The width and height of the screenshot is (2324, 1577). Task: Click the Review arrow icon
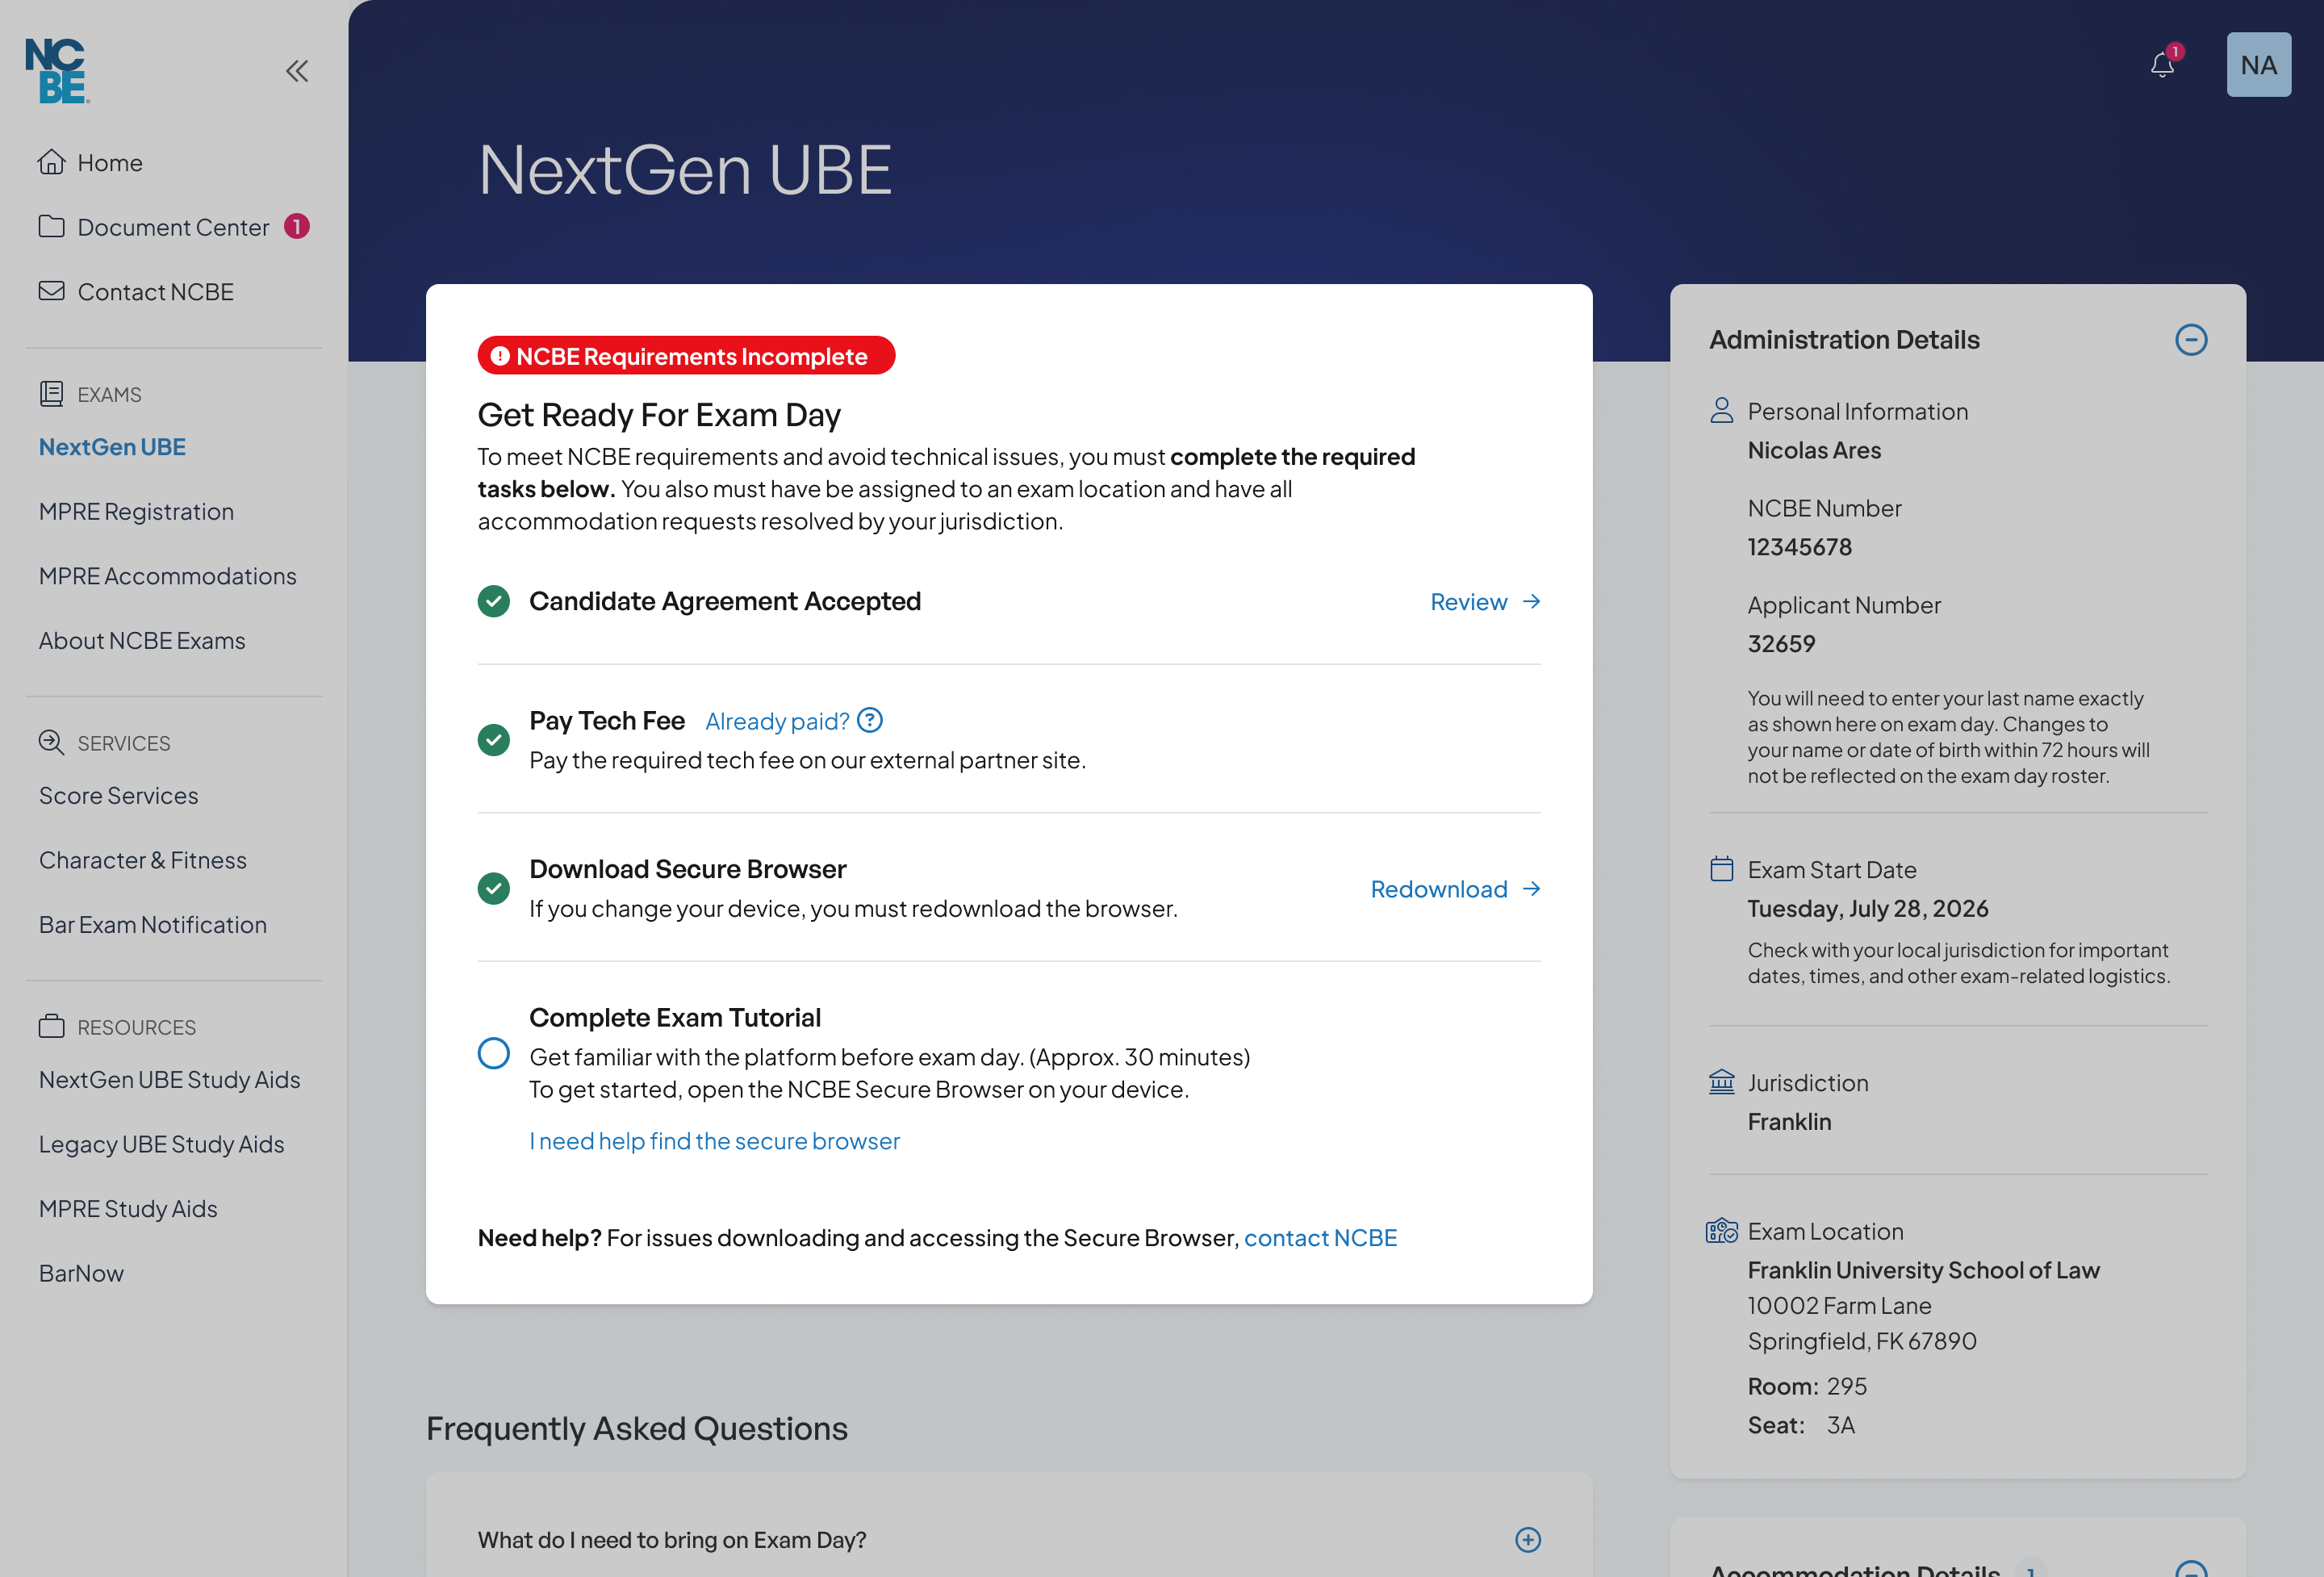click(1531, 602)
